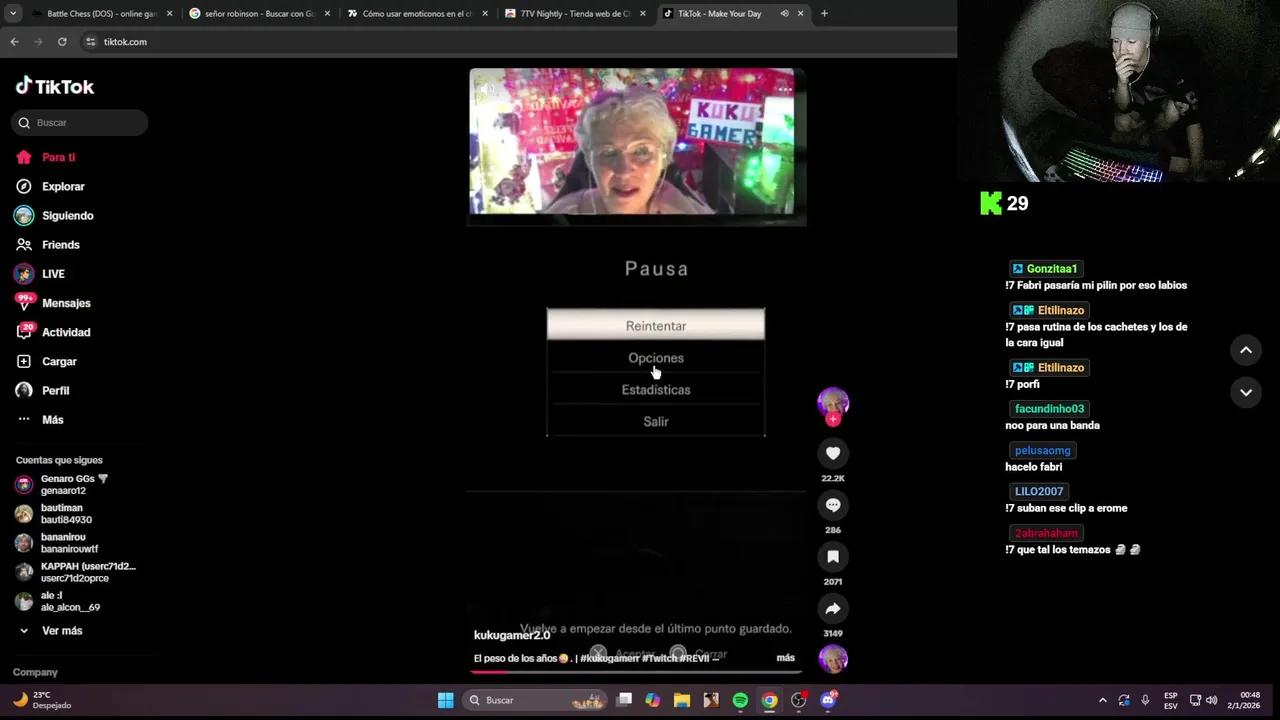Open OBS Studio from taskbar
The image size is (1280, 720).
[x=798, y=700]
